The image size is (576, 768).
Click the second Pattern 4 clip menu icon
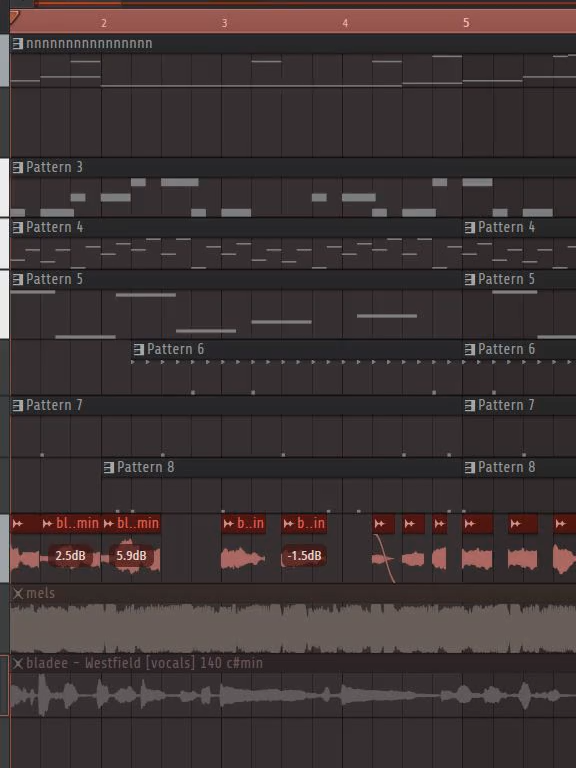click(470, 227)
